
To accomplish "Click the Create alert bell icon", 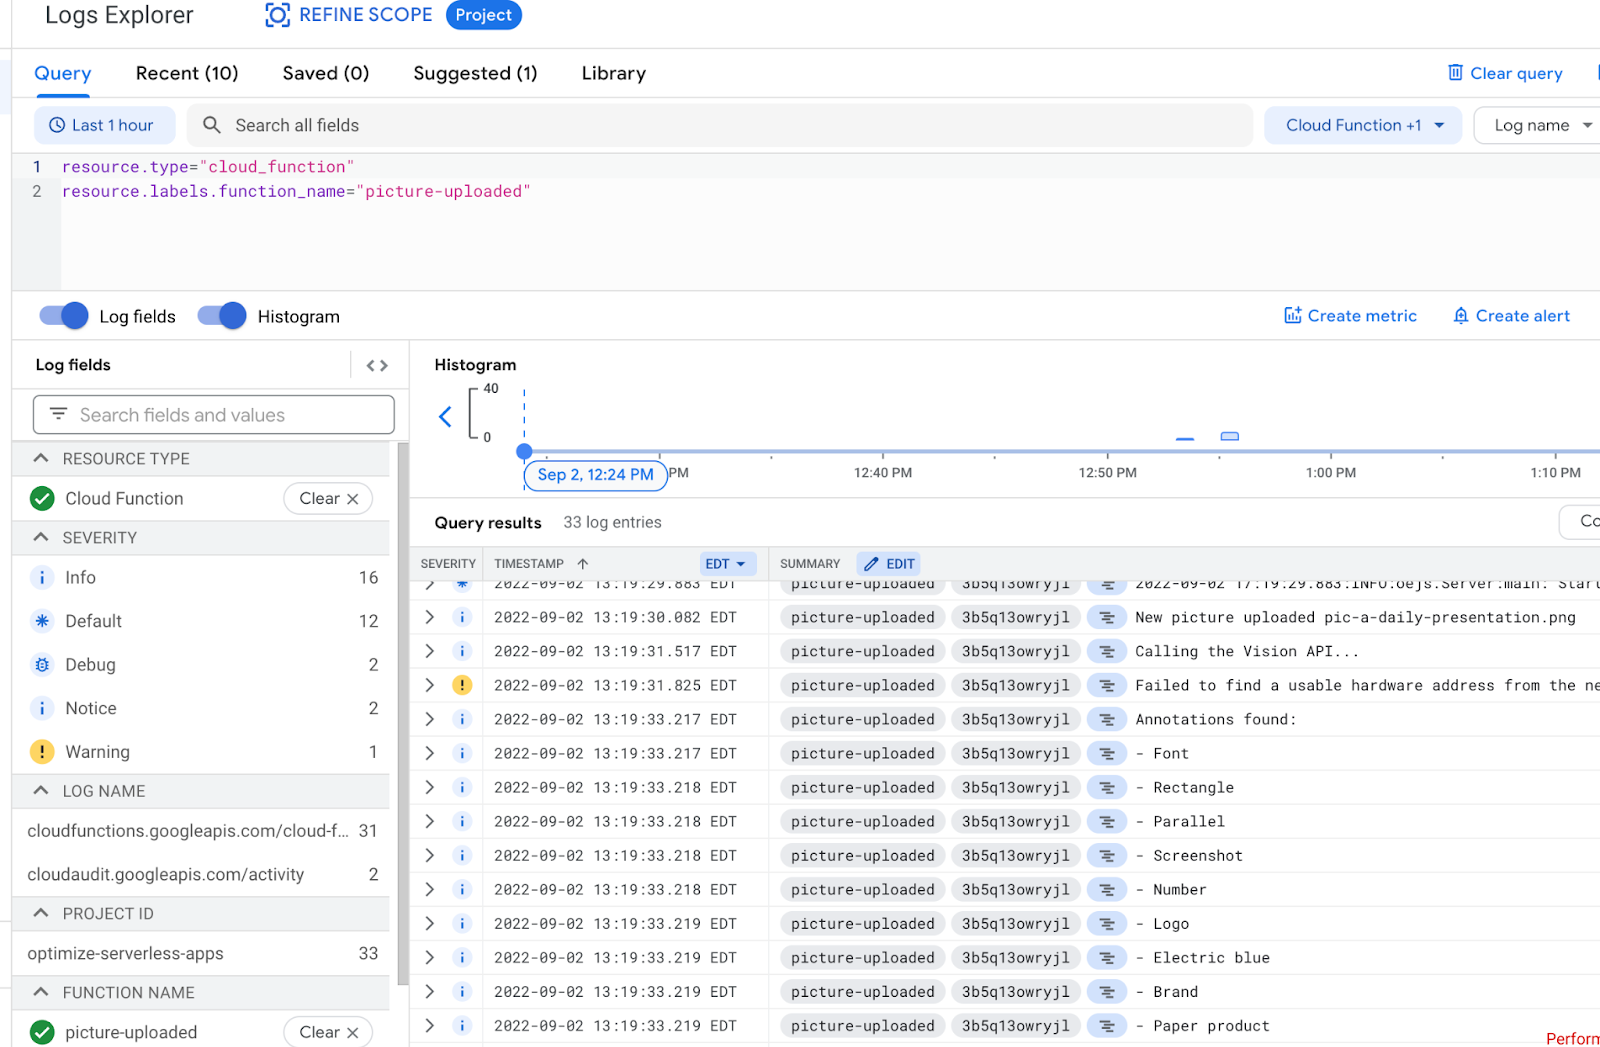I will (x=1460, y=316).
